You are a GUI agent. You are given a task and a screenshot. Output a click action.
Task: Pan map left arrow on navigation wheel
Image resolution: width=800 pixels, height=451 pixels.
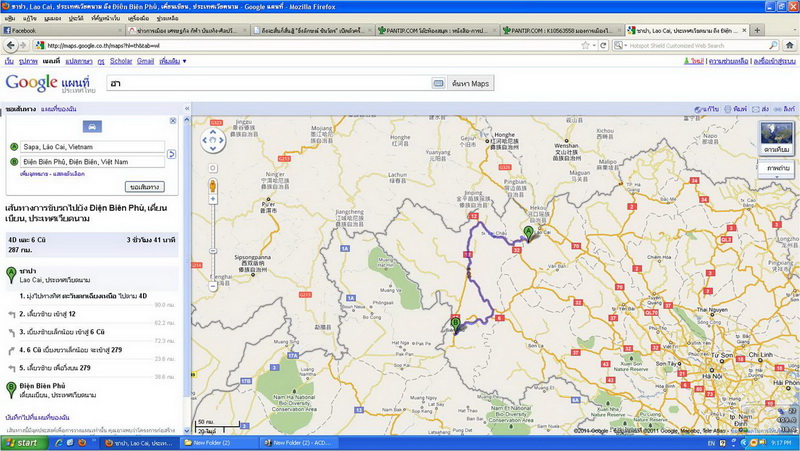coord(205,140)
